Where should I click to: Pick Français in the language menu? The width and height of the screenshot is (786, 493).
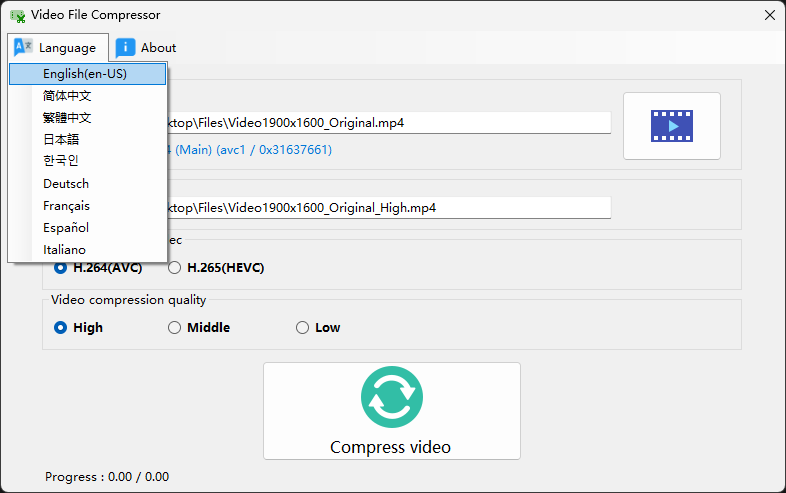tap(87, 206)
